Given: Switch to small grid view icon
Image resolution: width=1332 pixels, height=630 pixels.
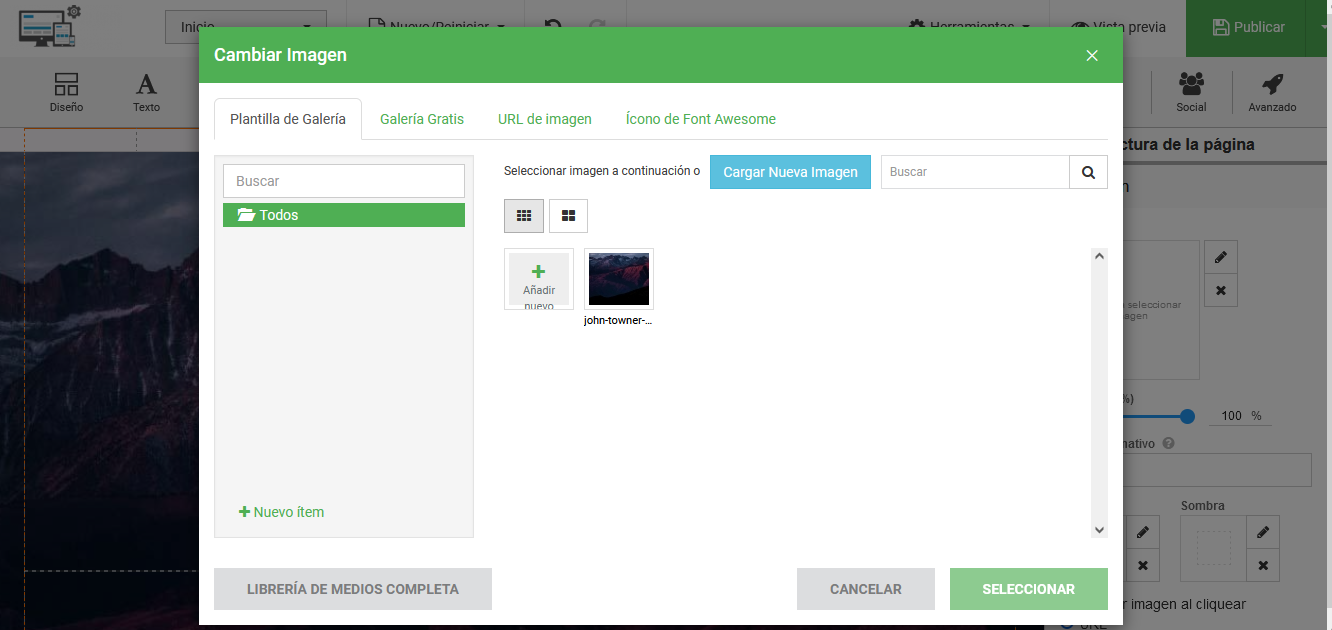Looking at the screenshot, I should tap(524, 216).
